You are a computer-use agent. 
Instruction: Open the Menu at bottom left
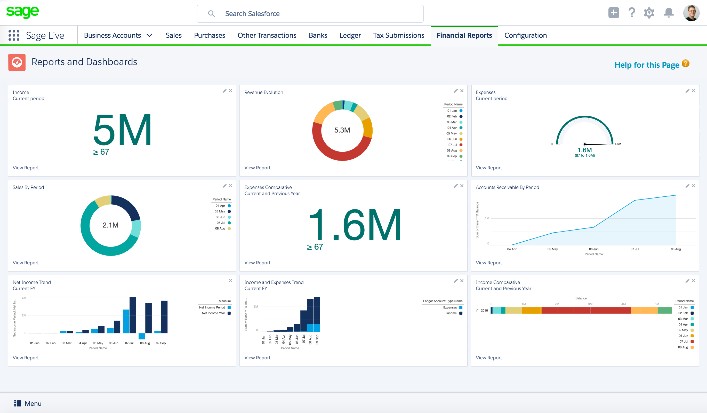click(28, 403)
